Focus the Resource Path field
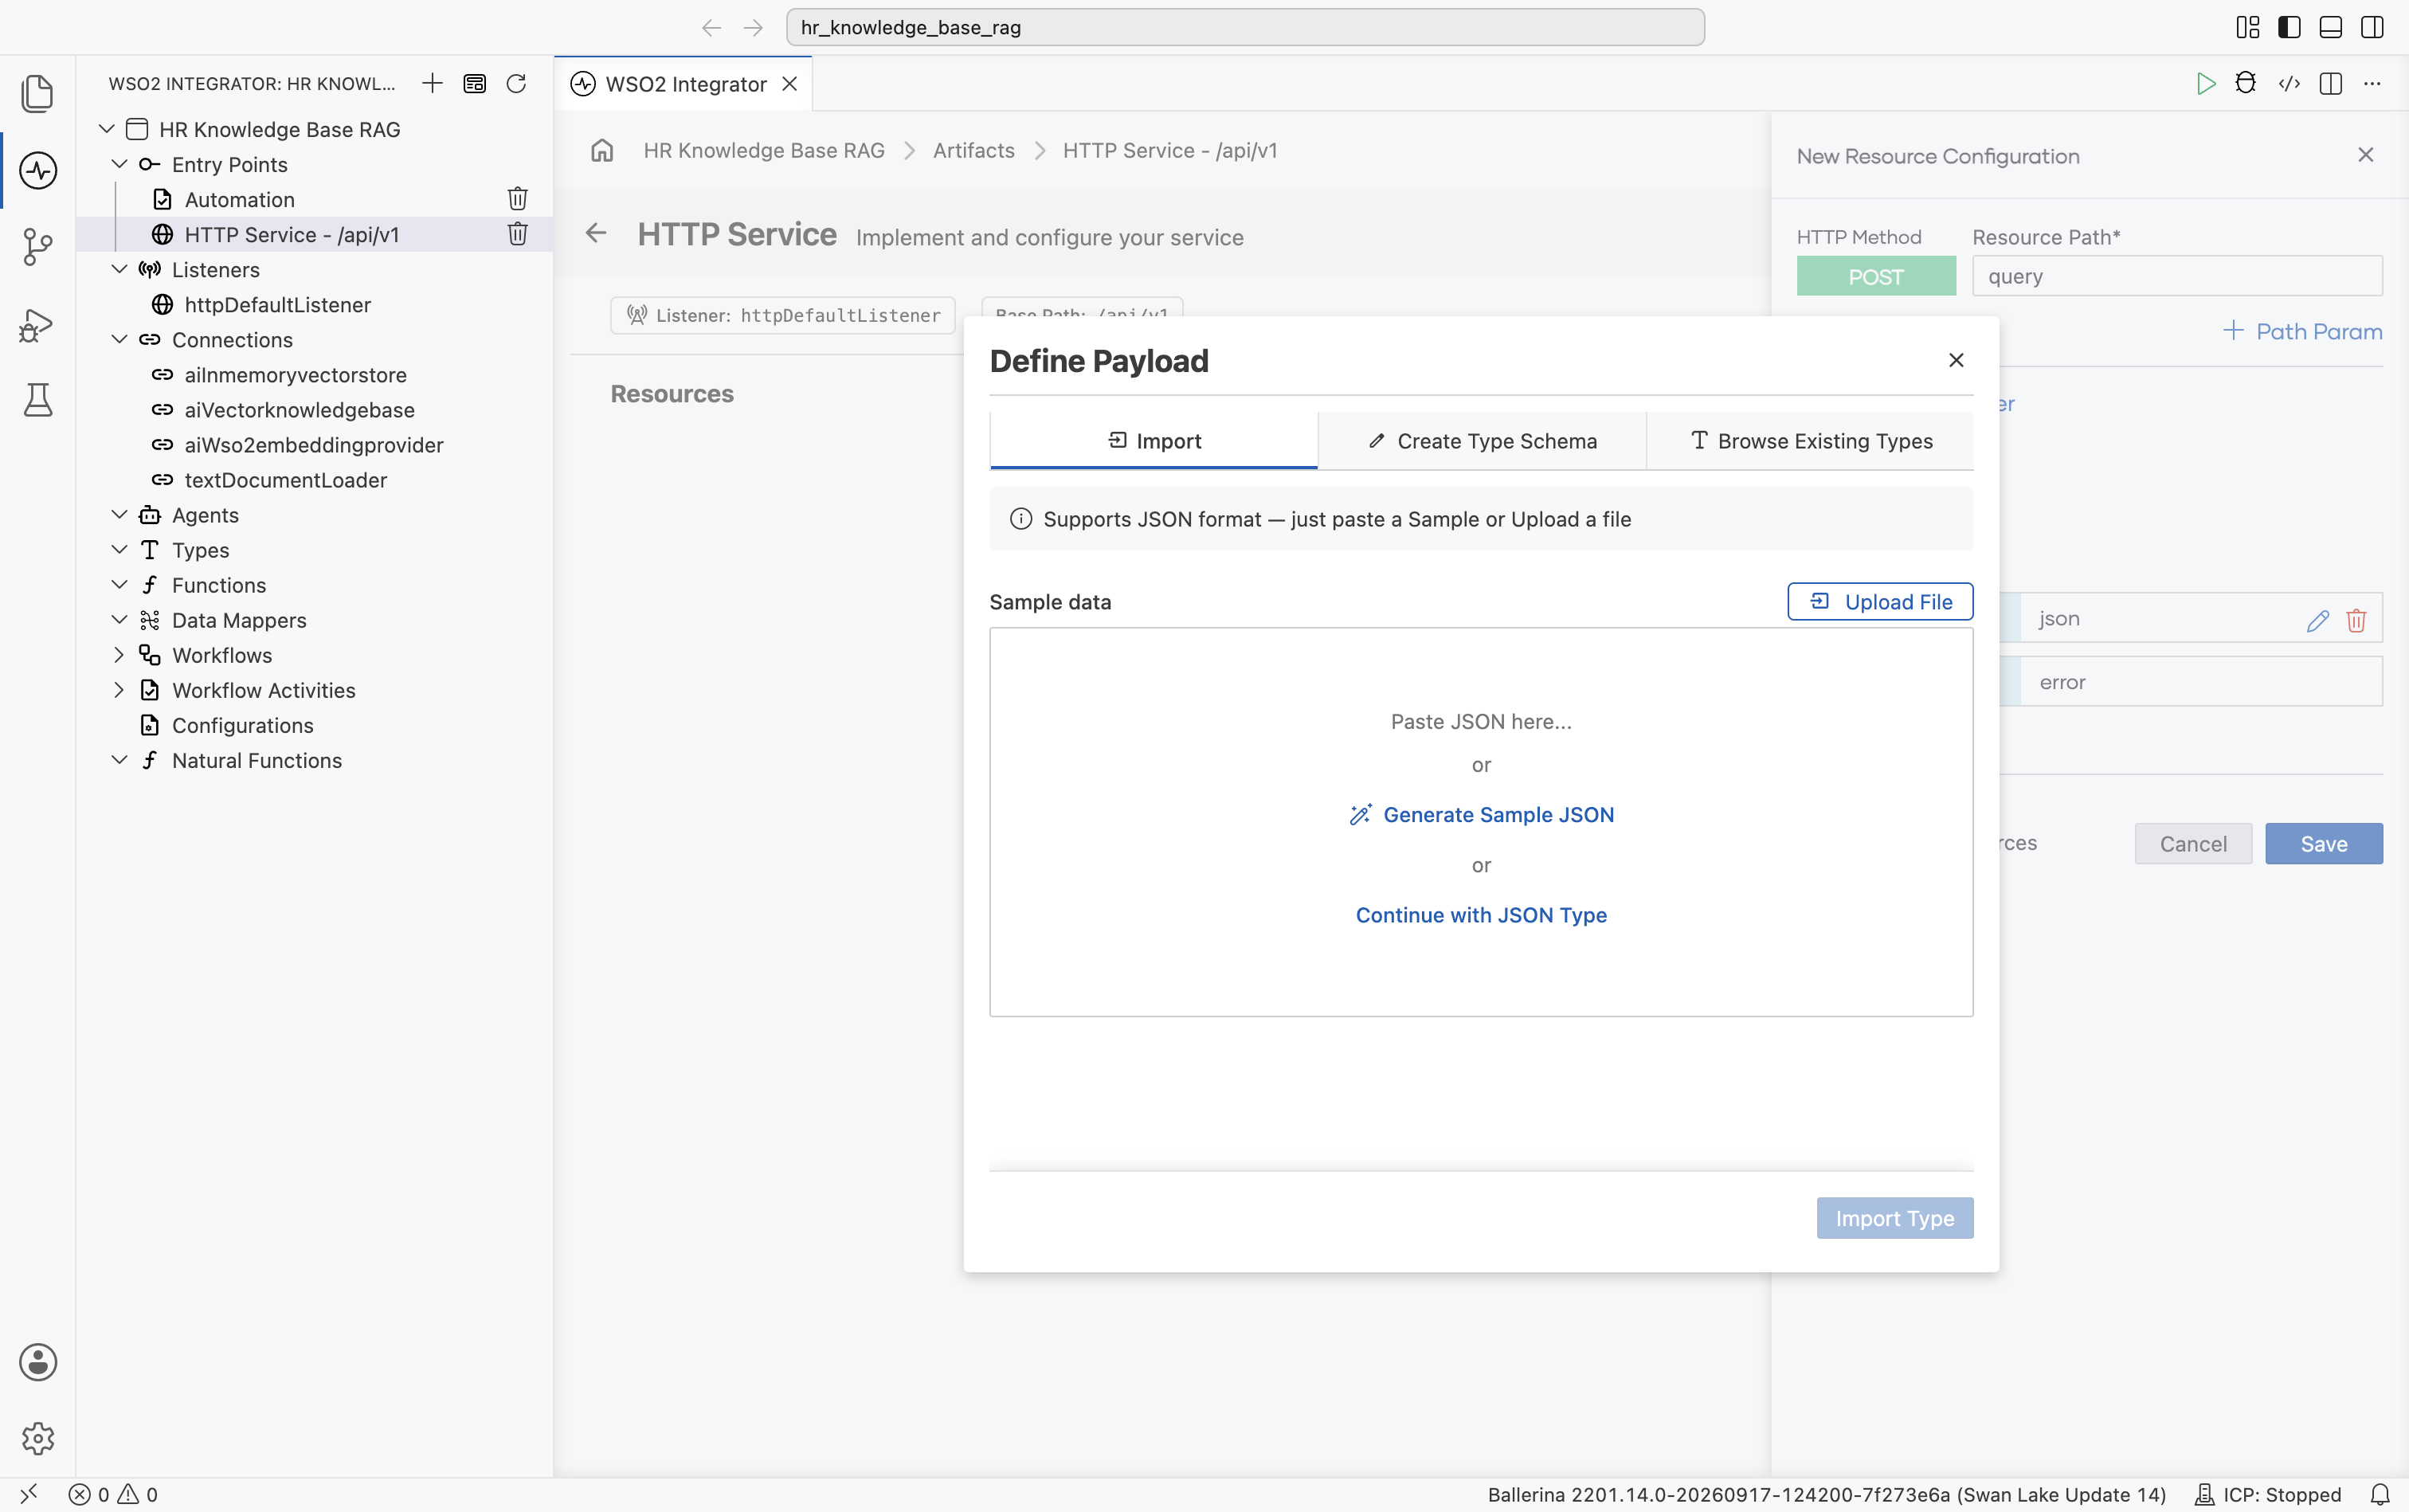The image size is (2409, 1512). [x=2177, y=276]
